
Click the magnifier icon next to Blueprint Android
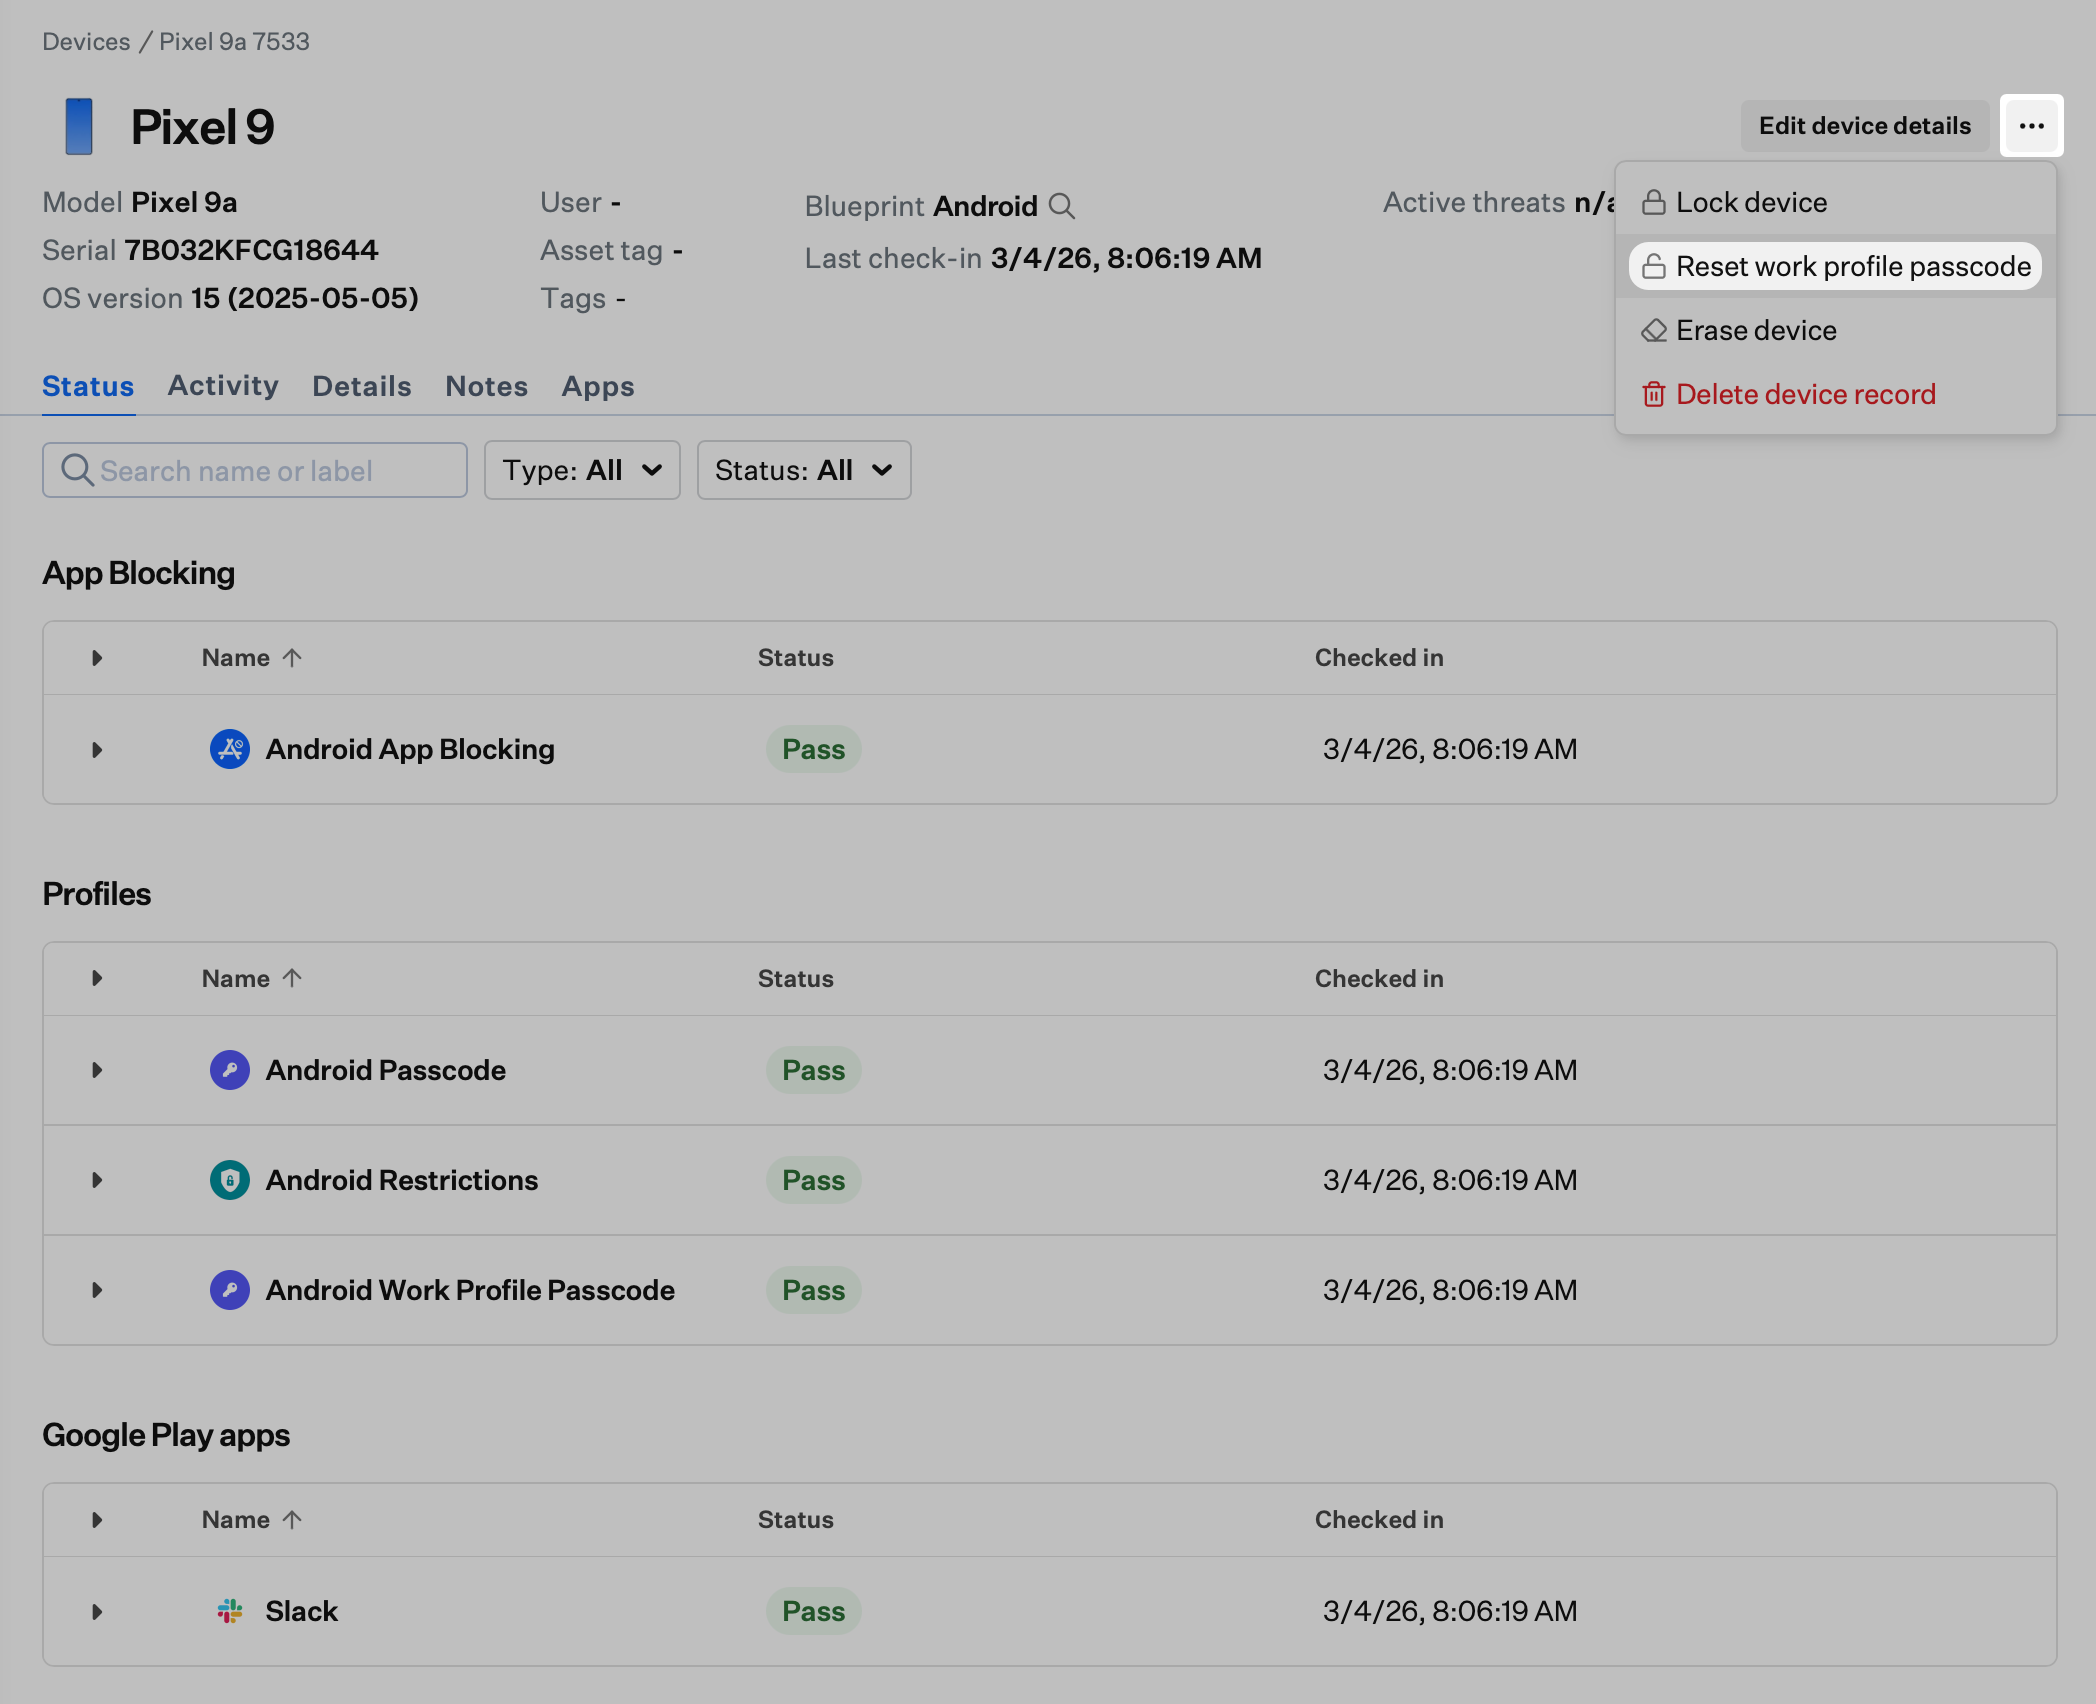tap(1061, 206)
